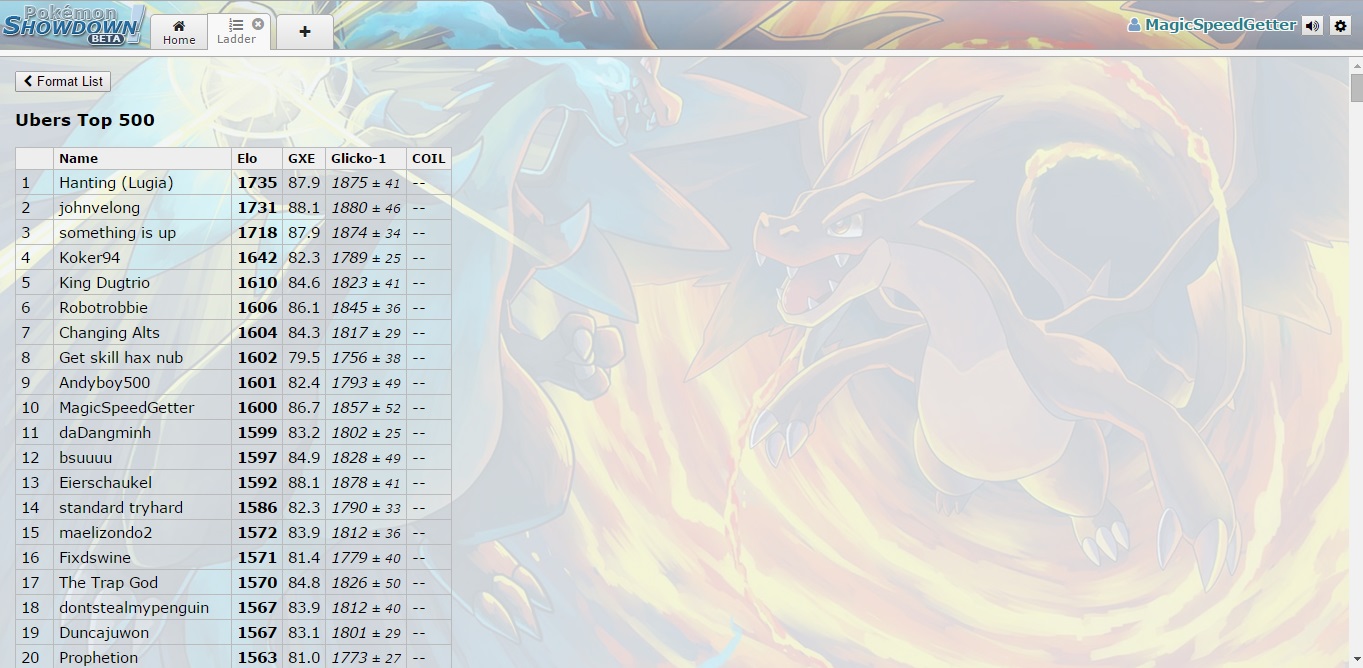1363x668 pixels.
Task: Select player Andyboy500
Action: (104, 383)
